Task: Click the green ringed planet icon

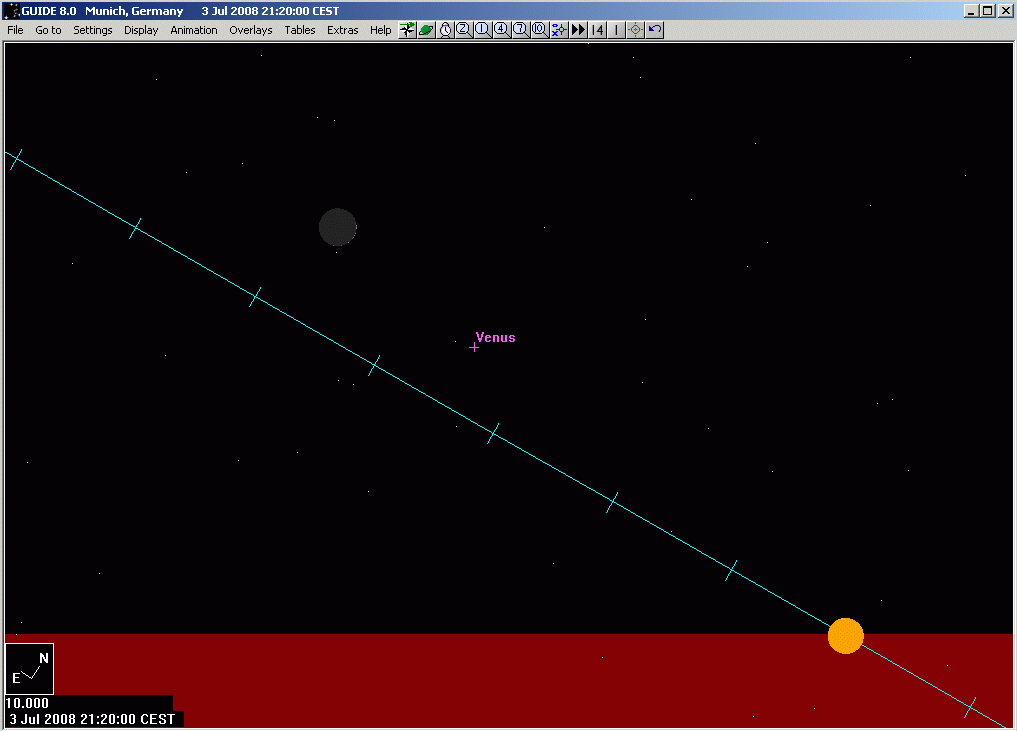Action: pyautogui.click(x=426, y=30)
